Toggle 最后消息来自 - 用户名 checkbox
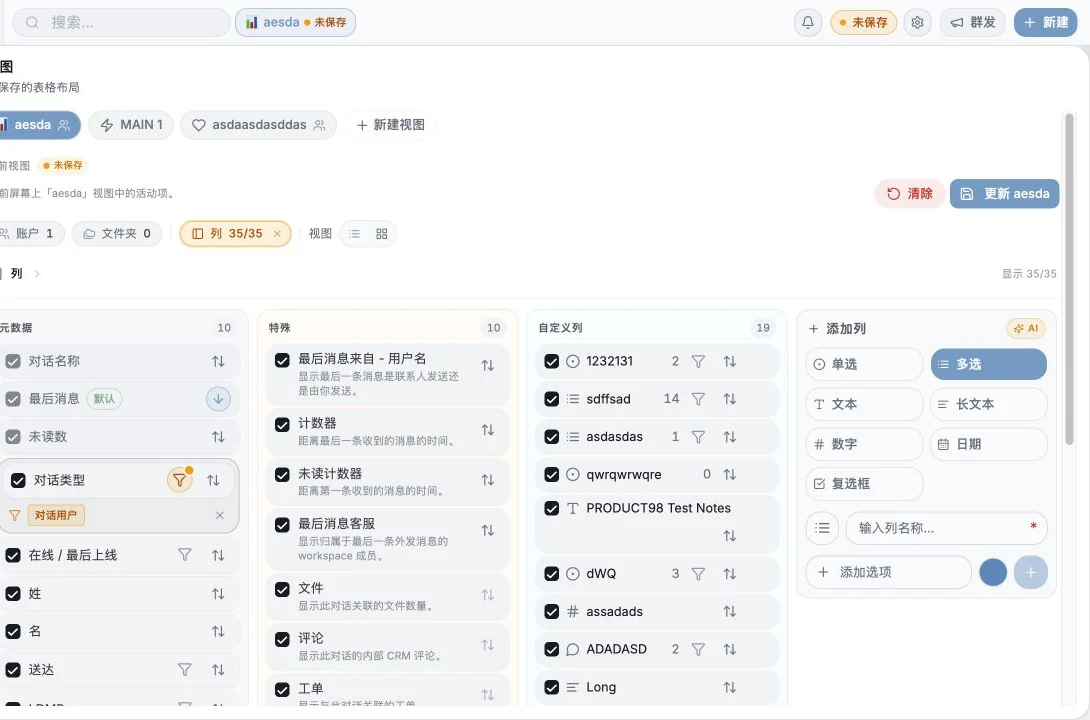The height and width of the screenshot is (720, 1090). (282, 360)
